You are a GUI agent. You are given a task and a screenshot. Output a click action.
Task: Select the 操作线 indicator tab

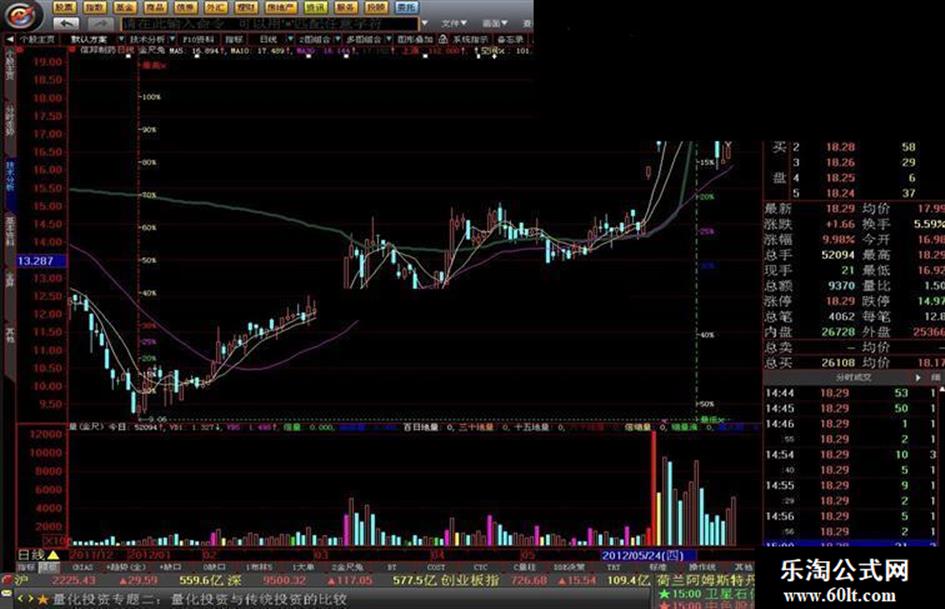[x=703, y=567]
